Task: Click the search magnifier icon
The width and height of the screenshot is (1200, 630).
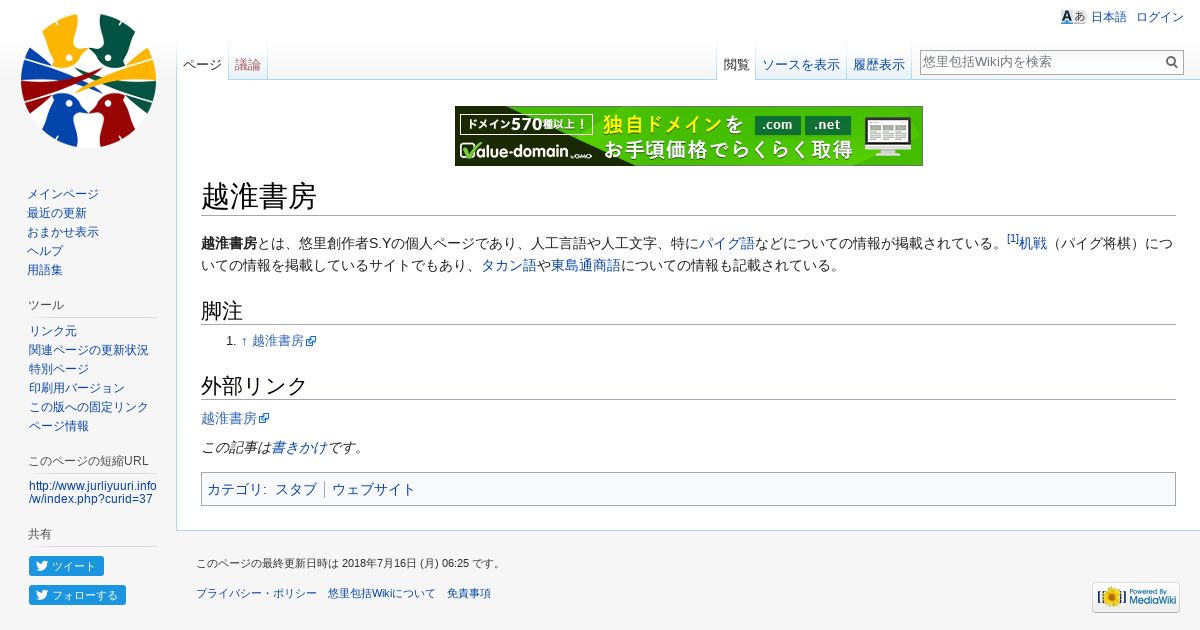Action: [x=1172, y=62]
